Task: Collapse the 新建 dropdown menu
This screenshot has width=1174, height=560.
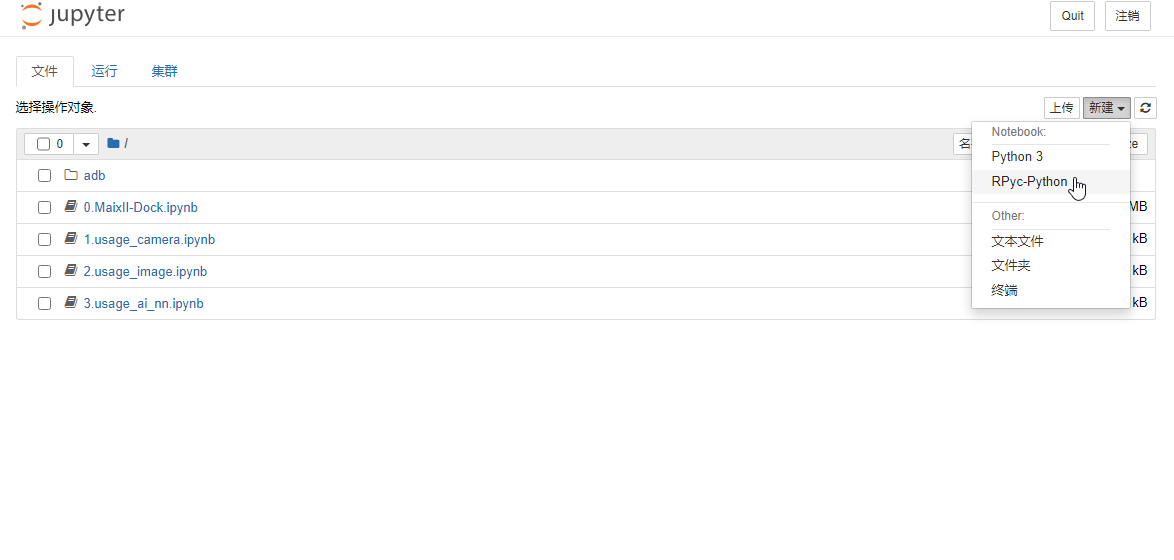Action: point(1107,108)
